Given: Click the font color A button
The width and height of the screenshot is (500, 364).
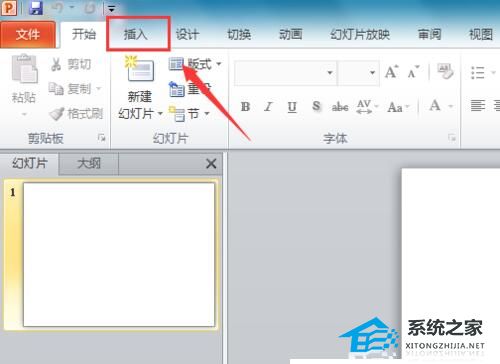Looking at the screenshot, I should (435, 106).
